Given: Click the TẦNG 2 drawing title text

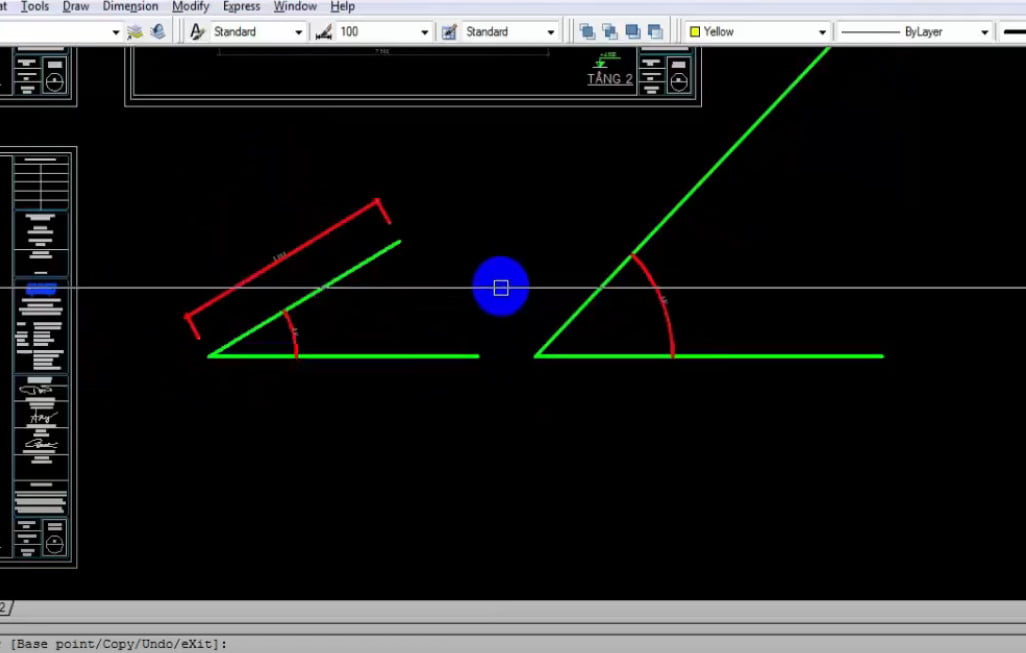Looking at the screenshot, I should [x=610, y=79].
